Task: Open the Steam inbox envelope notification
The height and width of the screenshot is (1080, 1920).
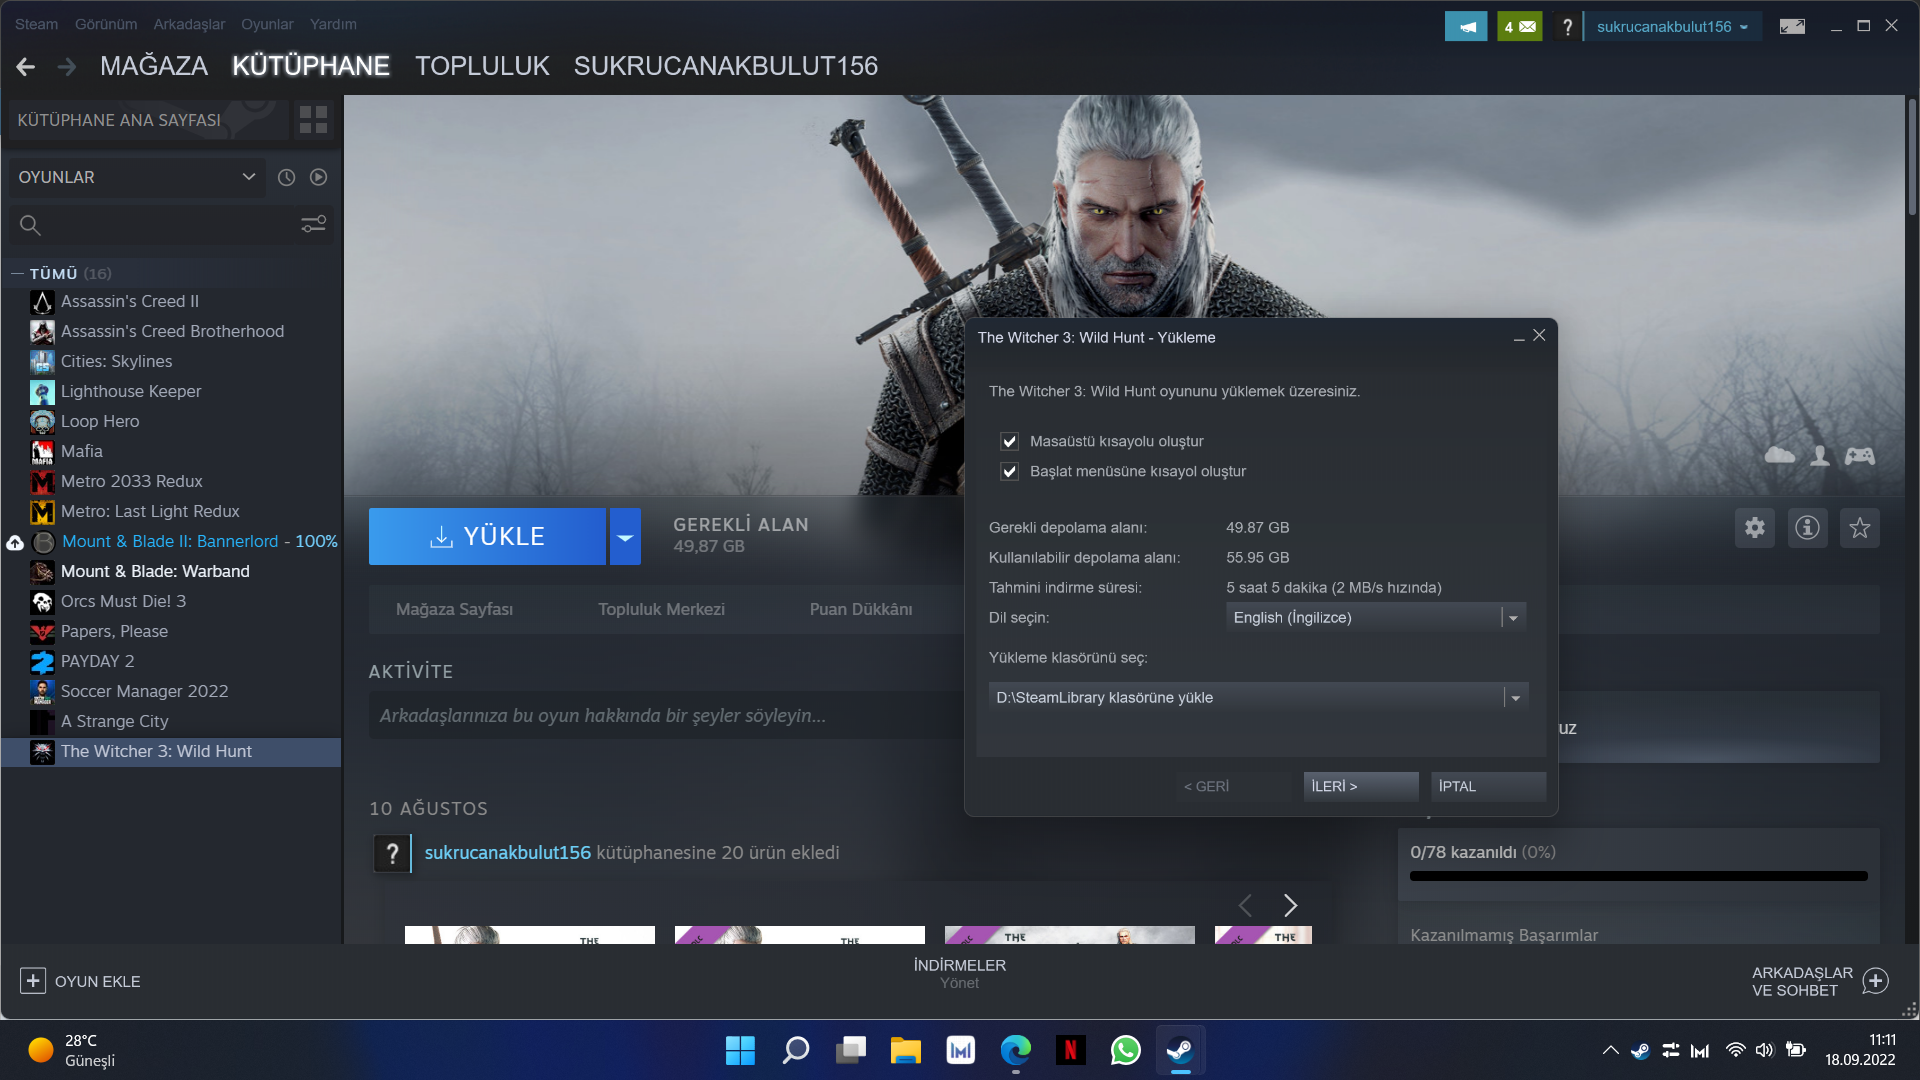Action: 1519,27
